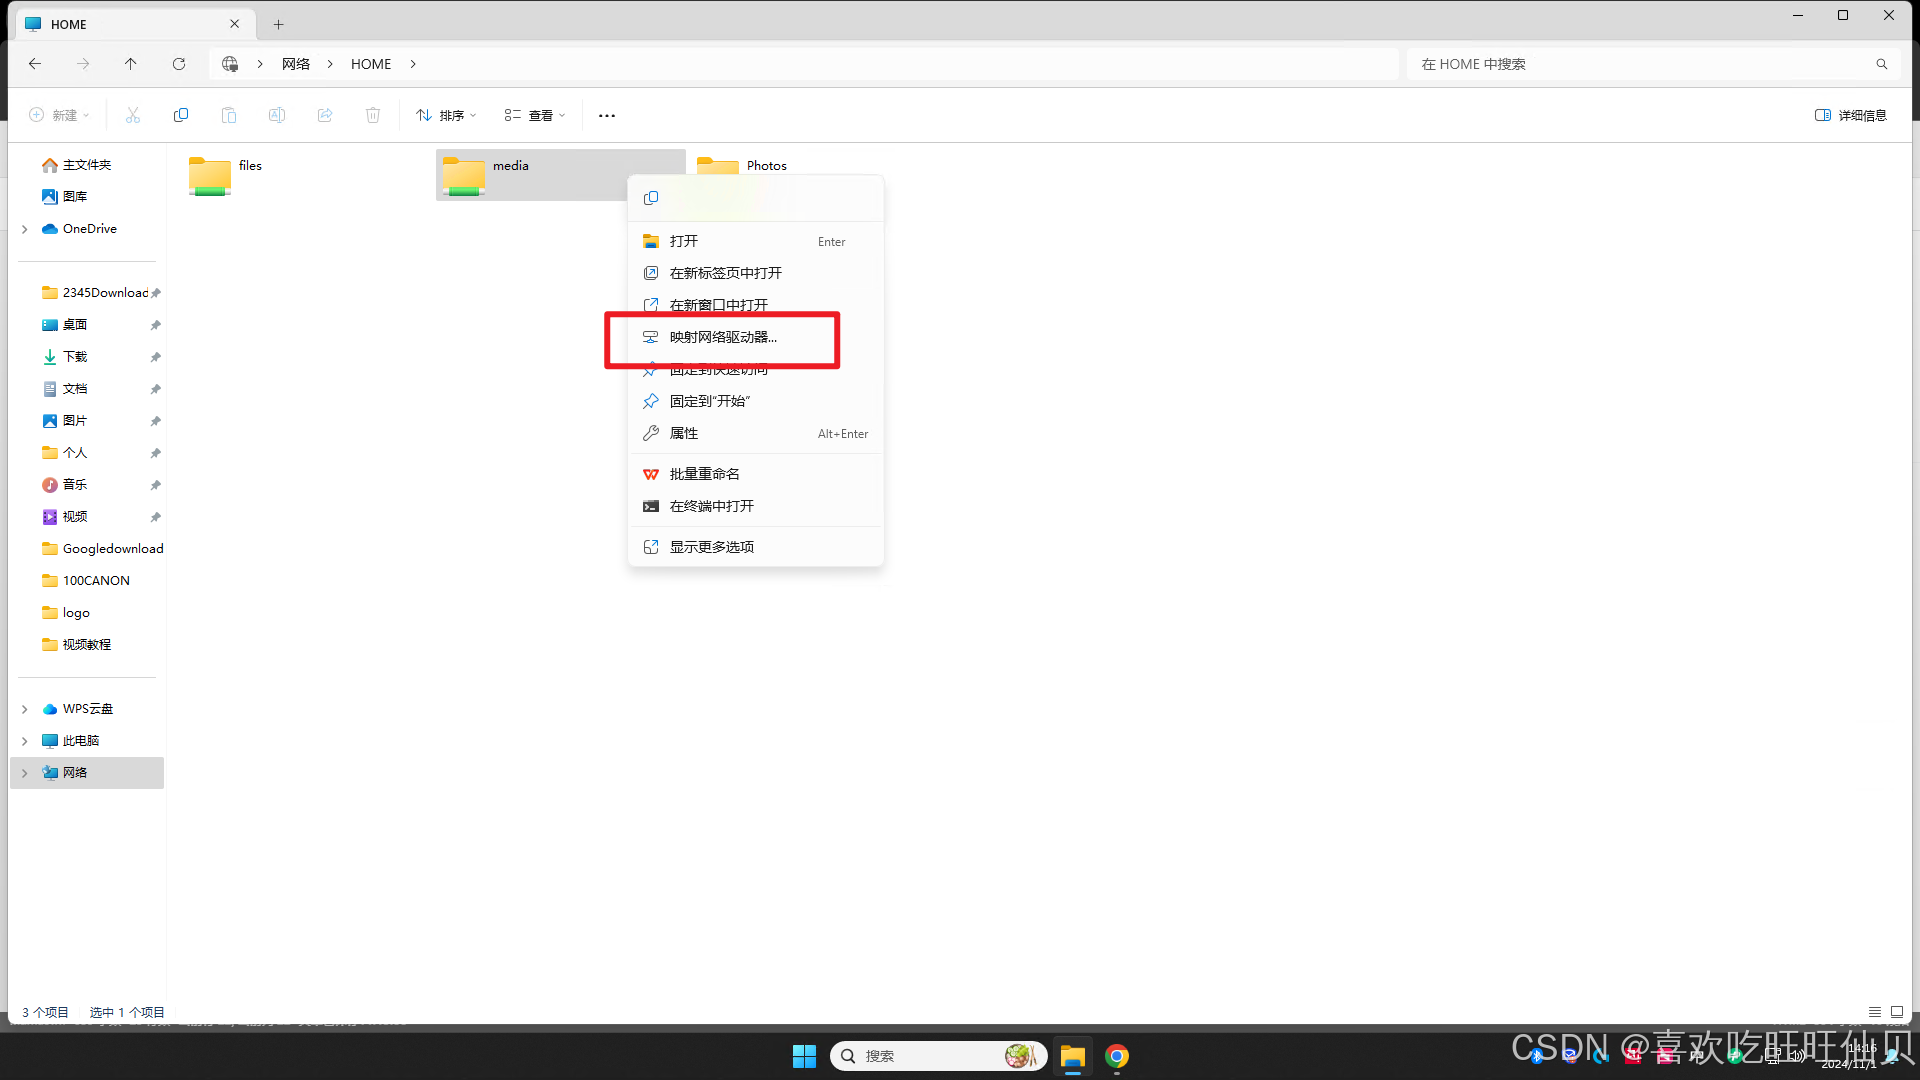Open Chrome from the taskbar
The height and width of the screenshot is (1080, 1920).
1117,1056
